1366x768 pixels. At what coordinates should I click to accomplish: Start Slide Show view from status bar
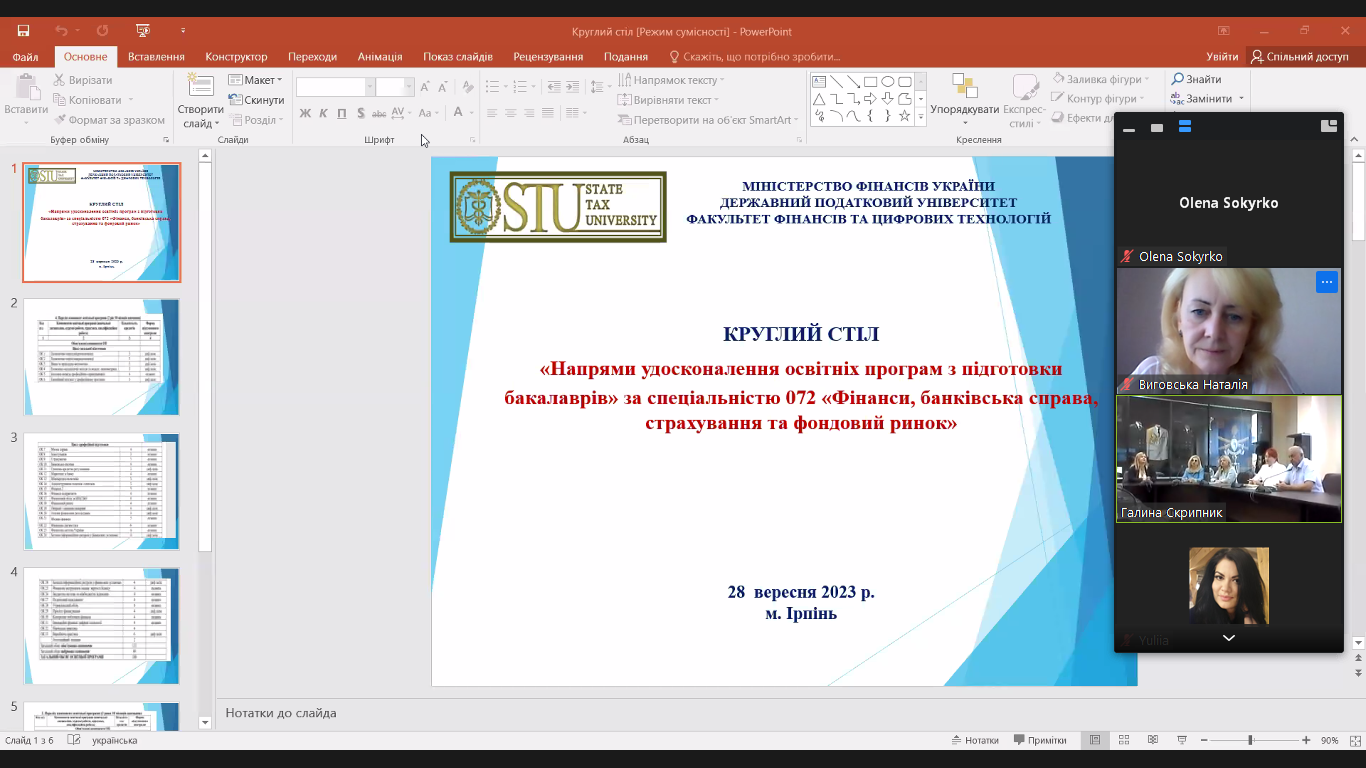click(x=1182, y=740)
